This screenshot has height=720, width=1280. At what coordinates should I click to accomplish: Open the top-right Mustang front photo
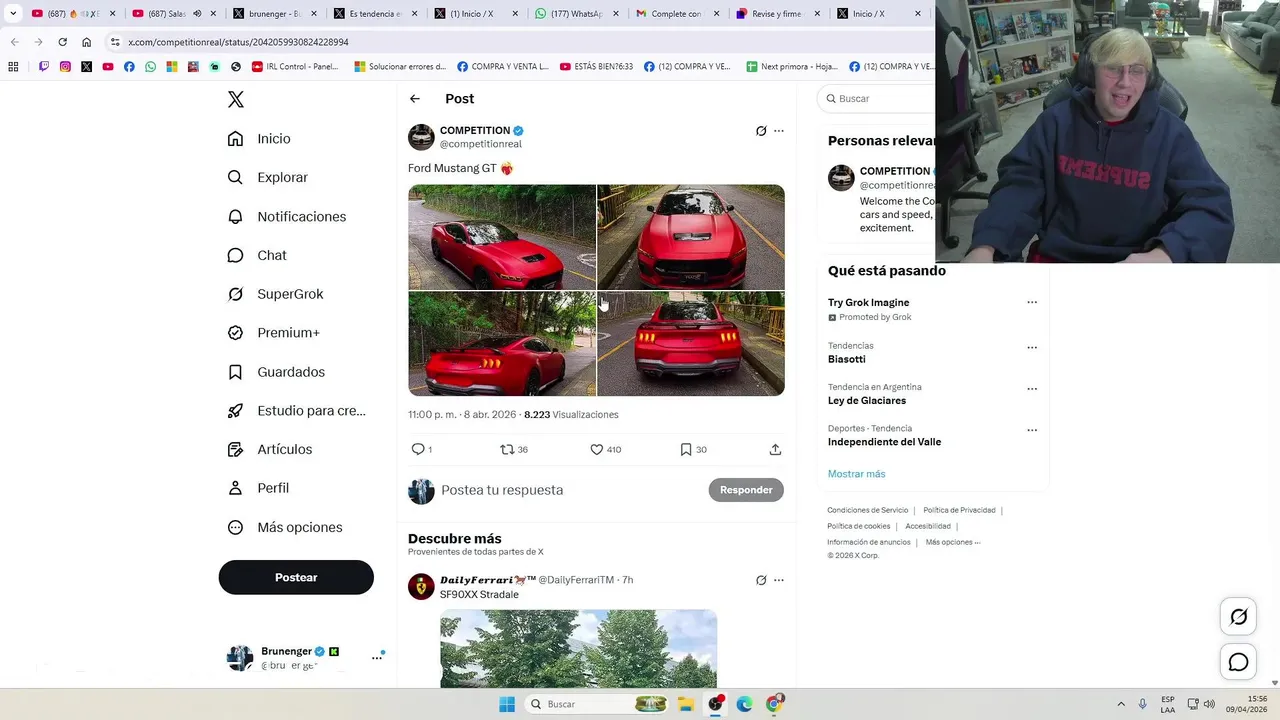pos(691,237)
